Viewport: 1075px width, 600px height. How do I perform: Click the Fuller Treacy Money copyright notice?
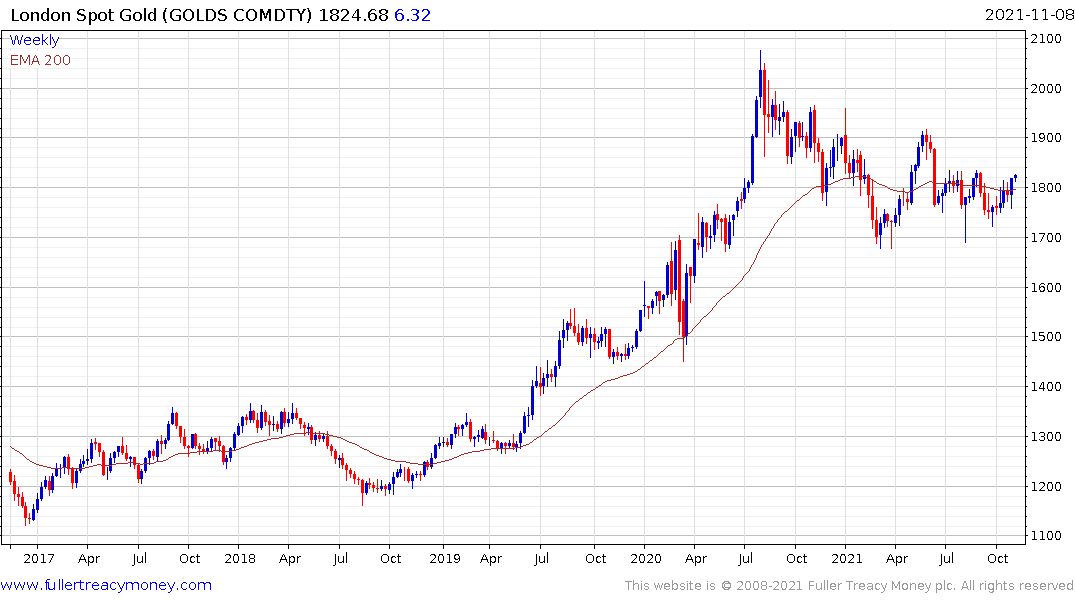click(849, 586)
